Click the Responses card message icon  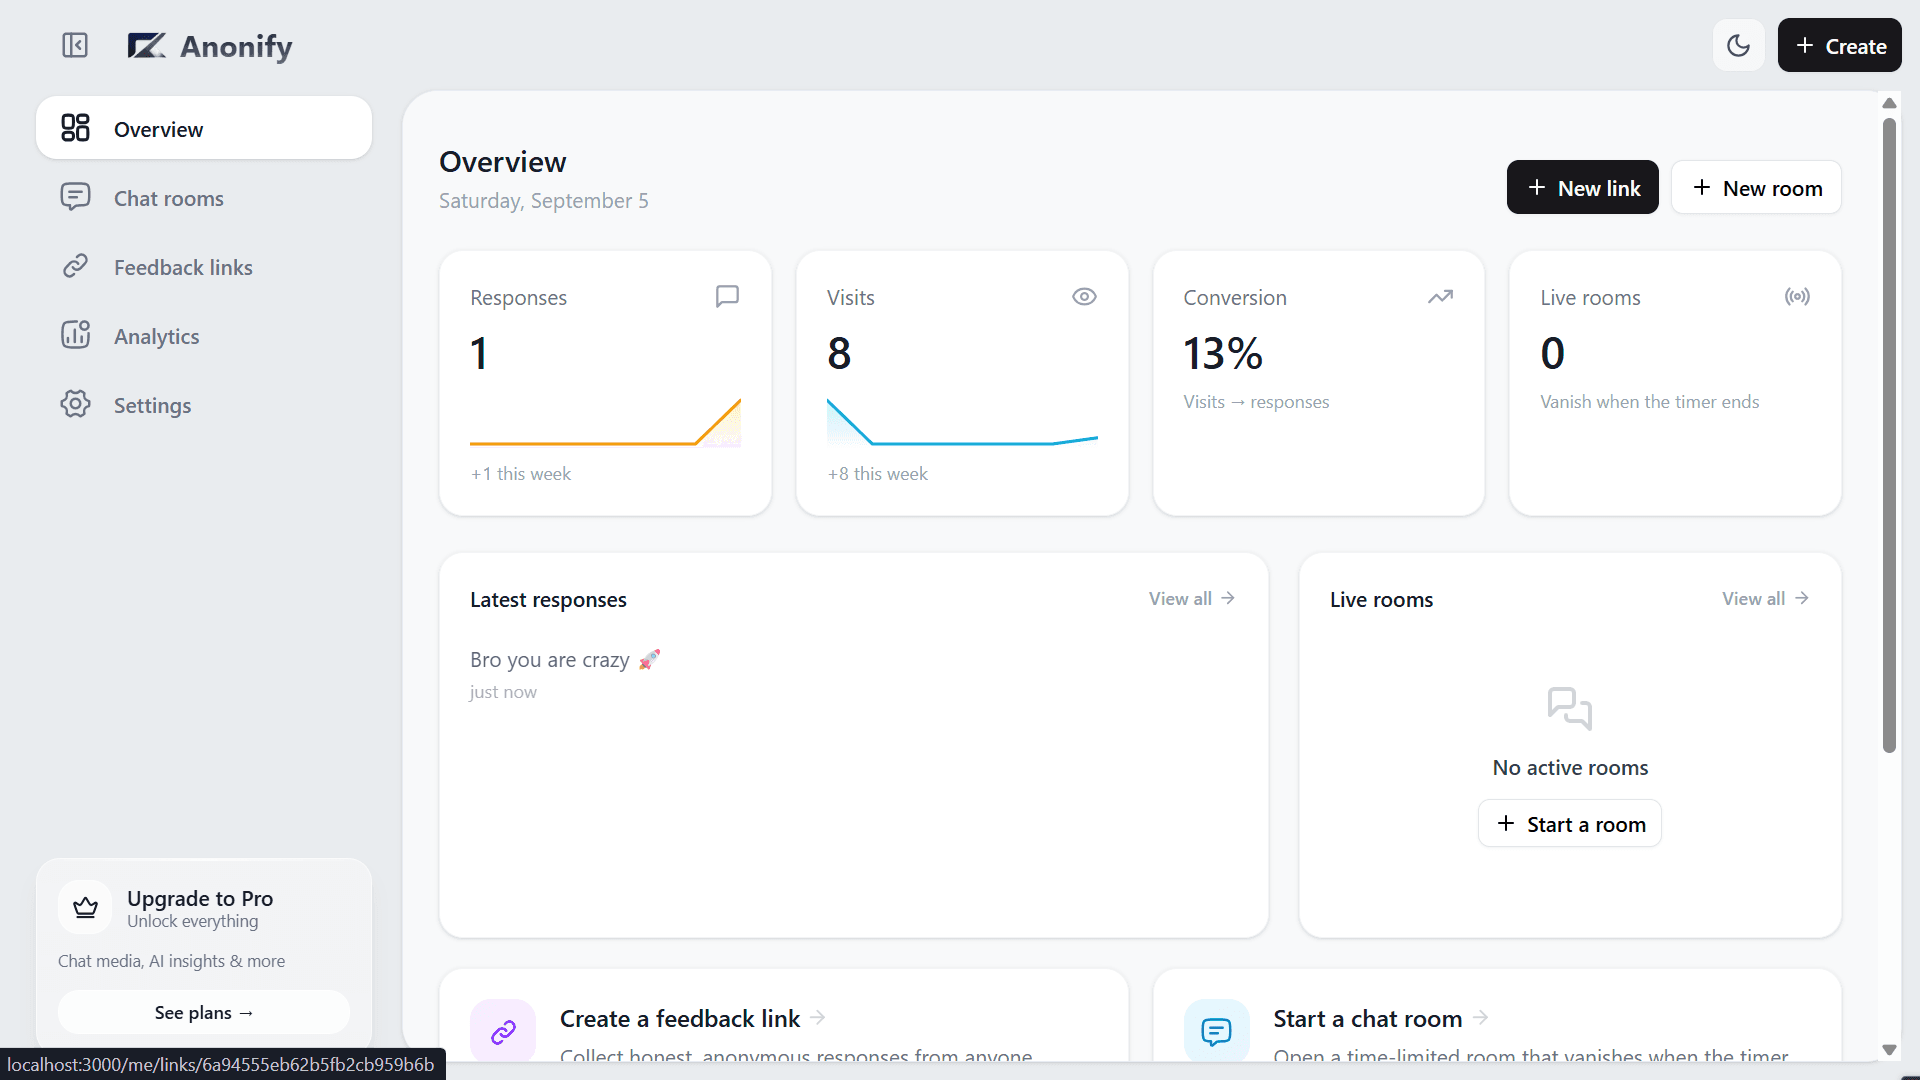pos(727,296)
